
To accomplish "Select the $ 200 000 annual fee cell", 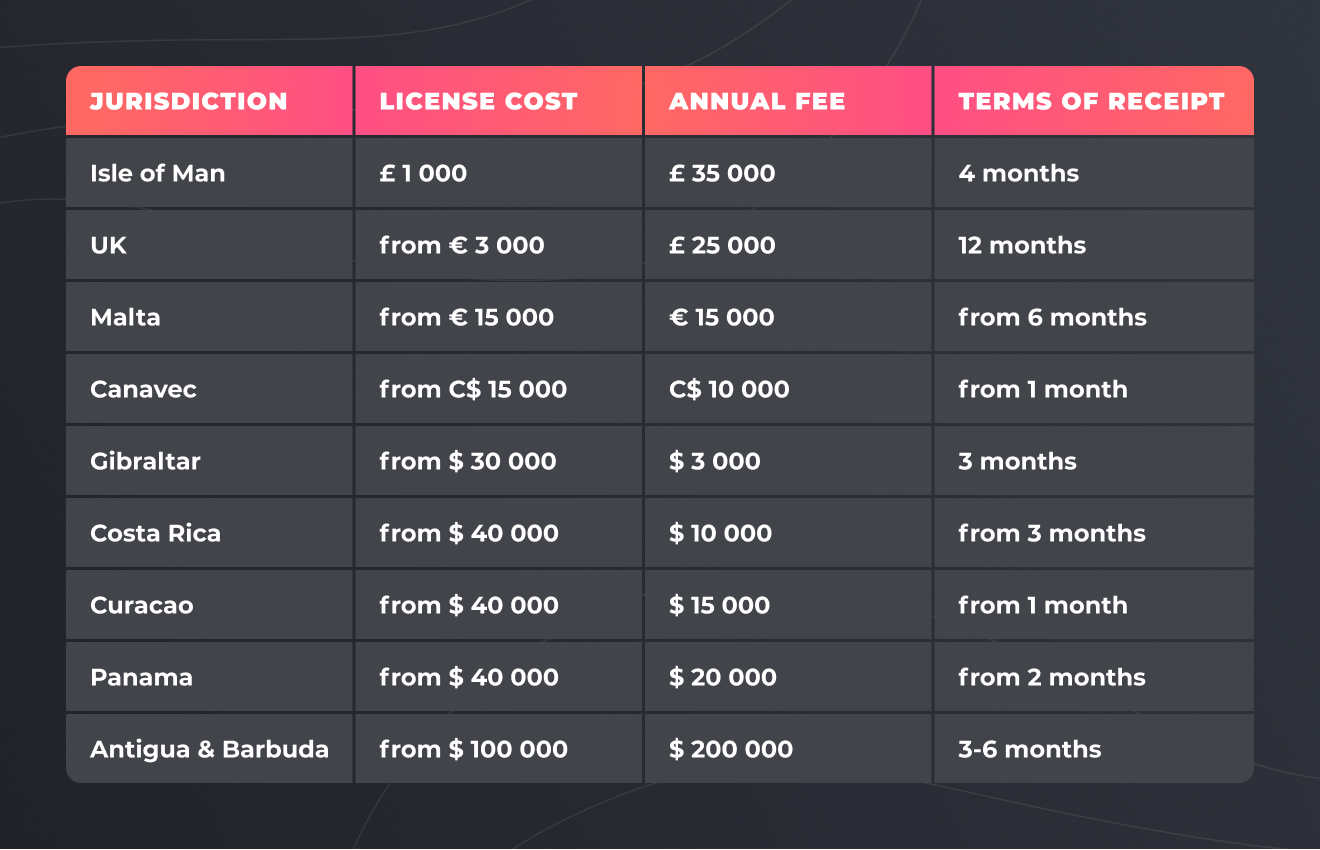I will pos(788,748).
